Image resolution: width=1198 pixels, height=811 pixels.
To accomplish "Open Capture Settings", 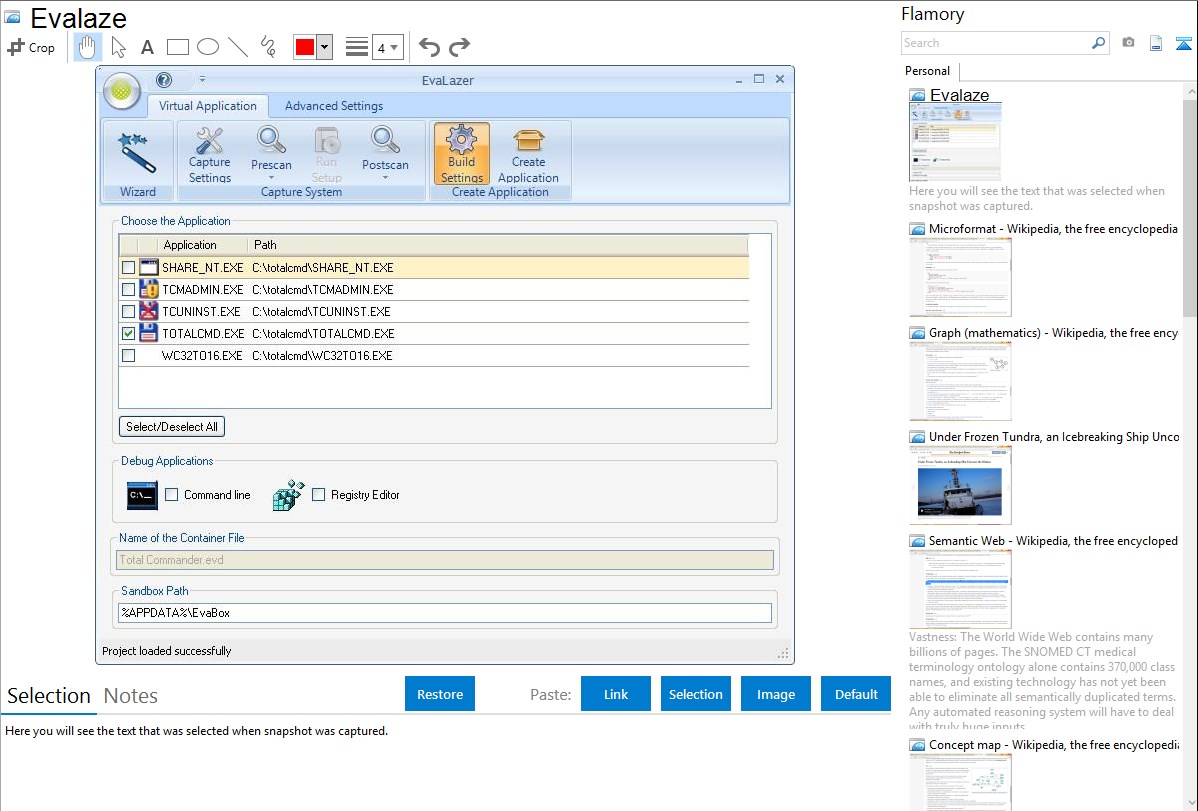I will 209,155.
